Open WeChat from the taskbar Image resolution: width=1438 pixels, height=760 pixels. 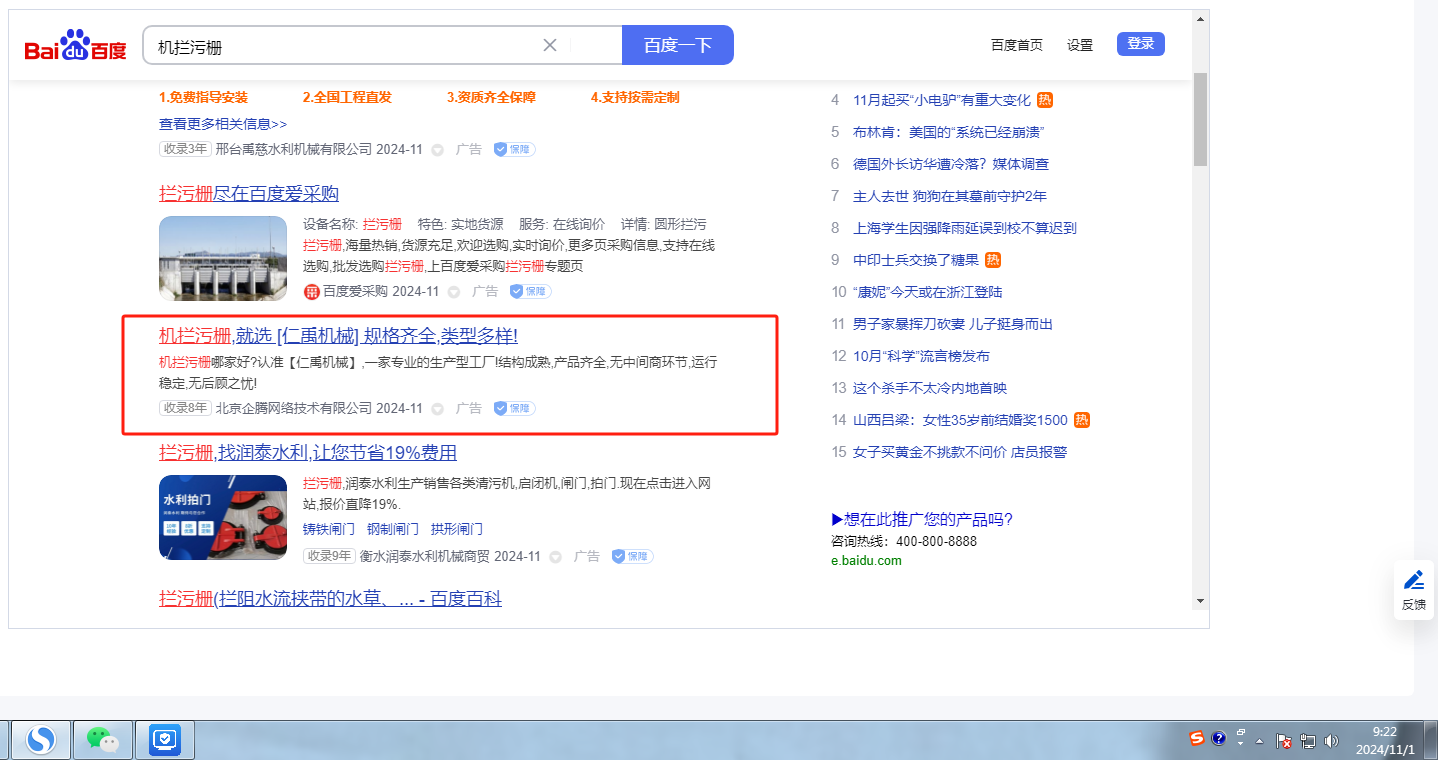[x=102, y=740]
